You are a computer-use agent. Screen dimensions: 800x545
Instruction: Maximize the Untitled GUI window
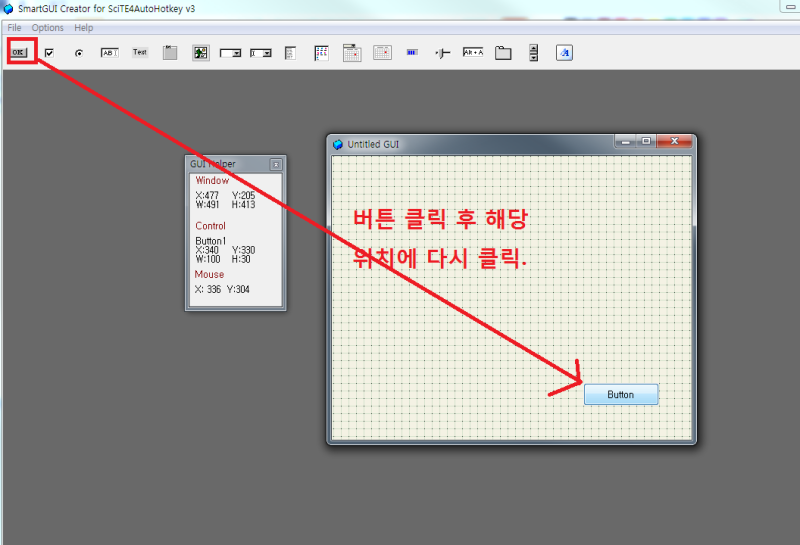click(x=646, y=141)
